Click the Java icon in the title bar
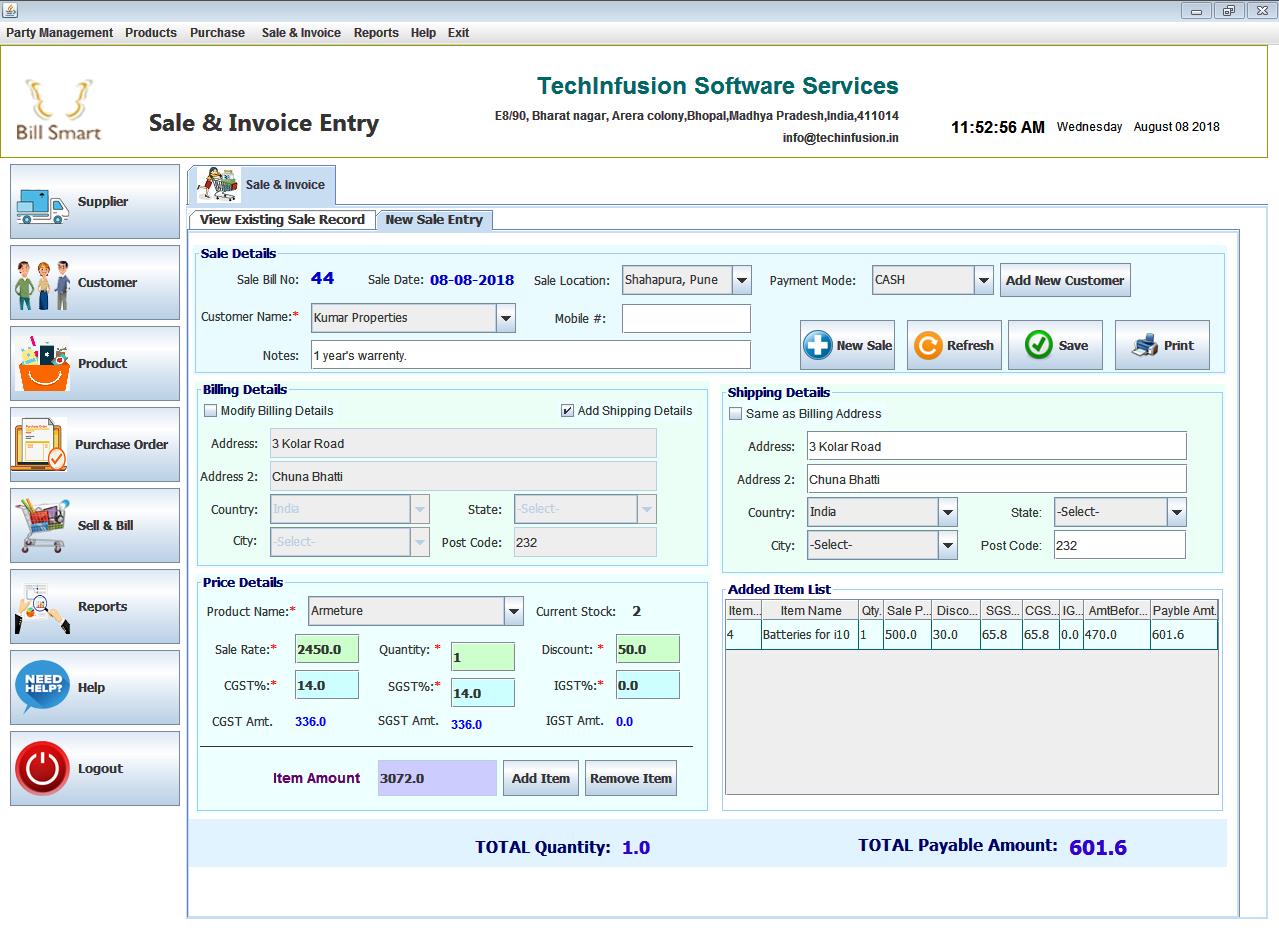The width and height of the screenshot is (1279, 944). [x=10, y=10]
